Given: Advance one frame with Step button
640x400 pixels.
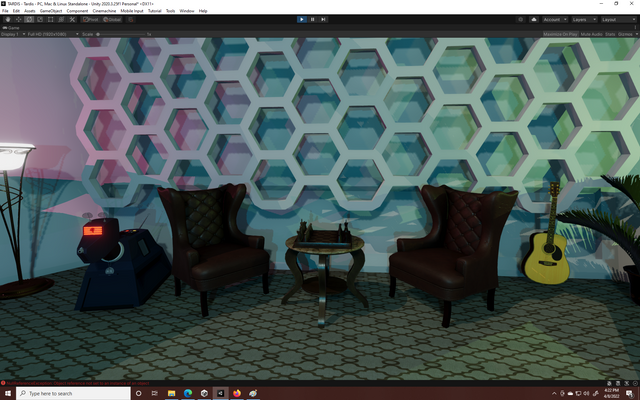Looking at the screenshot, I should [x=323, y=19].
